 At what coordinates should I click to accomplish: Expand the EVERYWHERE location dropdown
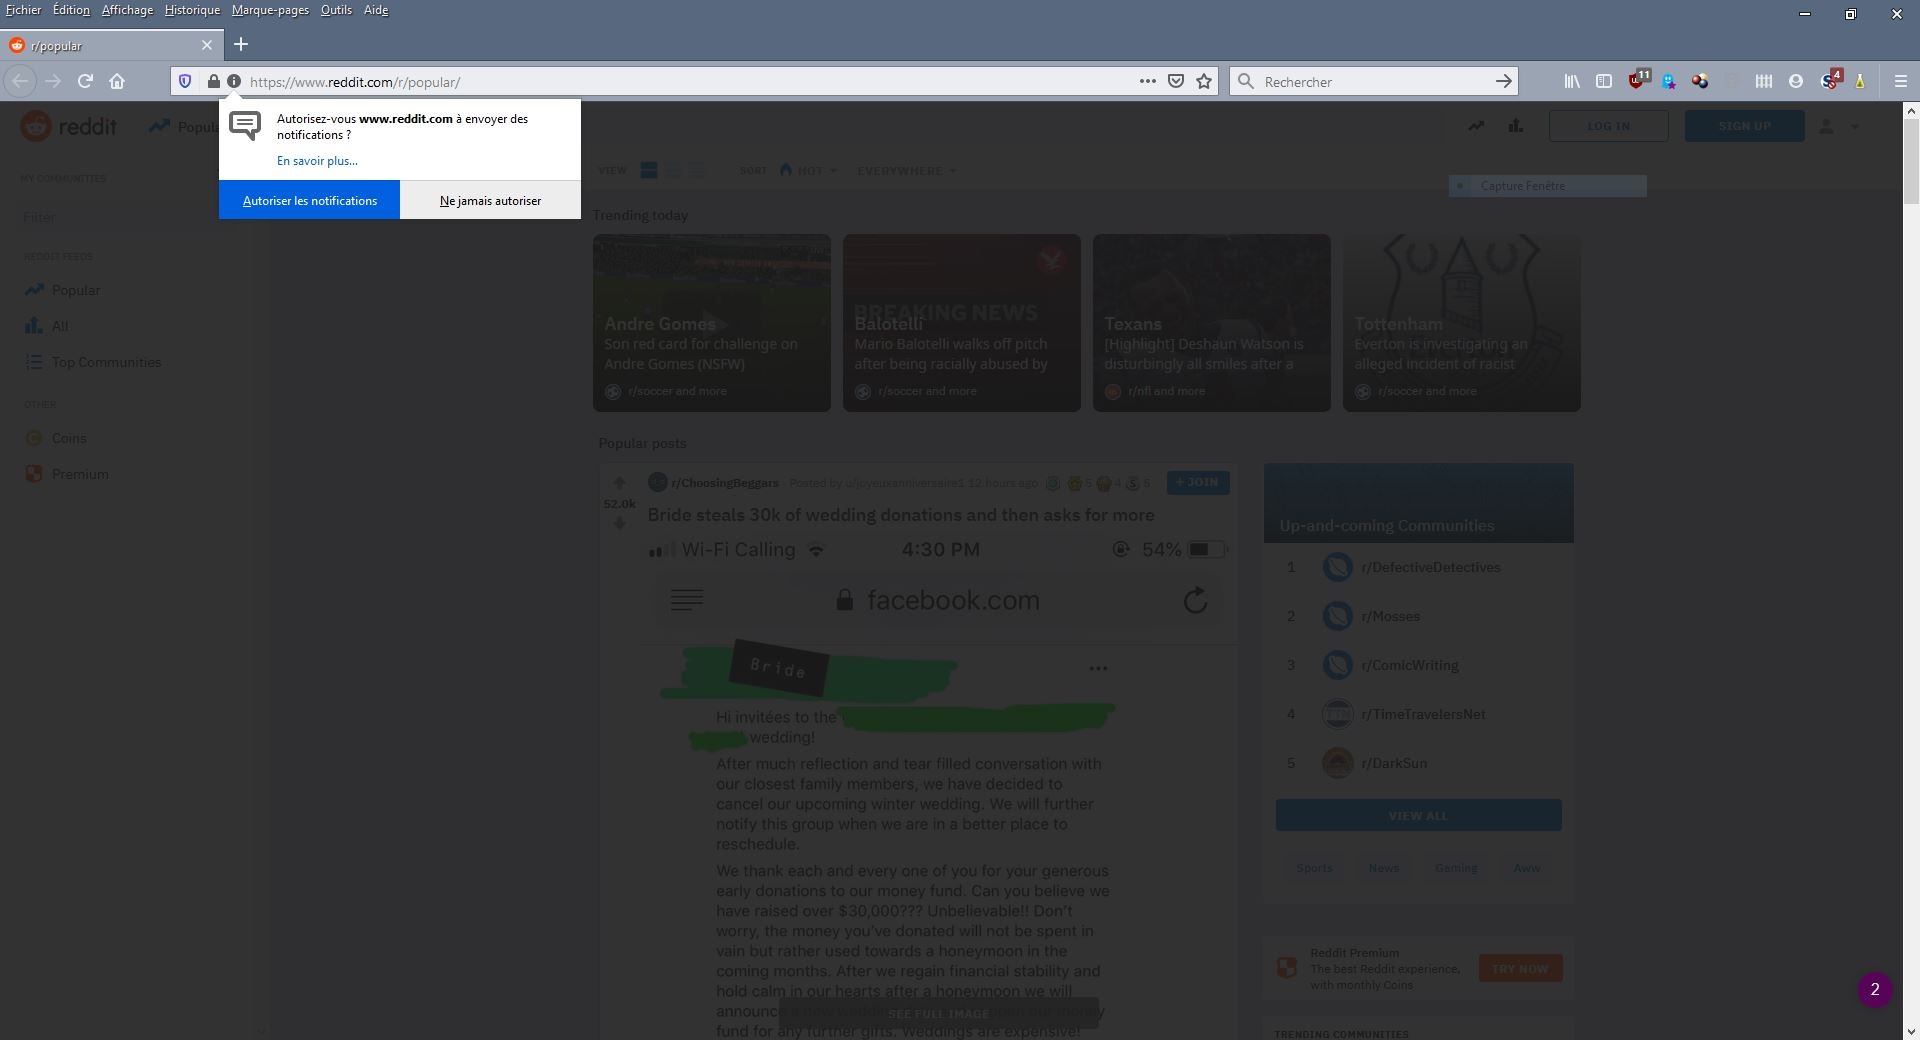tap(906, 170)
